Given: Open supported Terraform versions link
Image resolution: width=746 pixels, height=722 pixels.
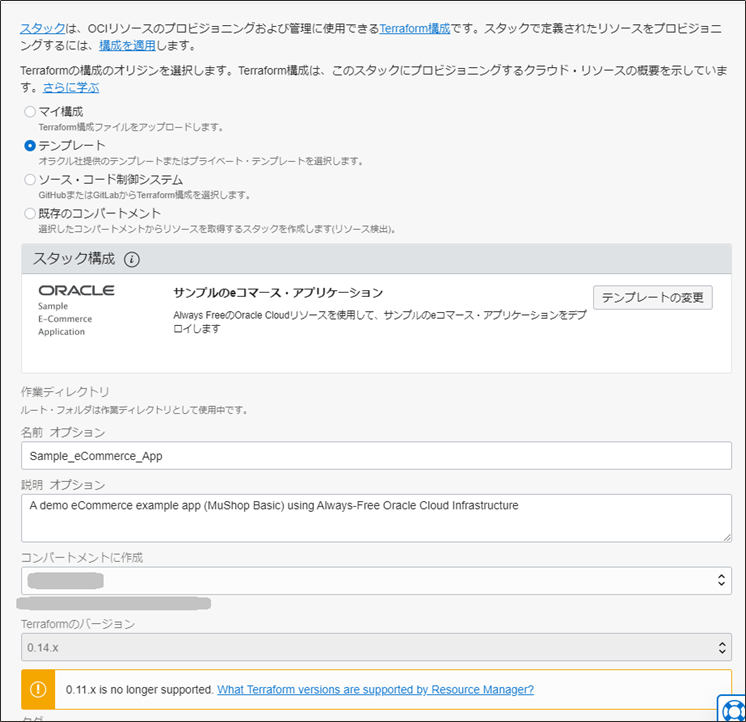Looking at the screenshot, I should [375, 690].
